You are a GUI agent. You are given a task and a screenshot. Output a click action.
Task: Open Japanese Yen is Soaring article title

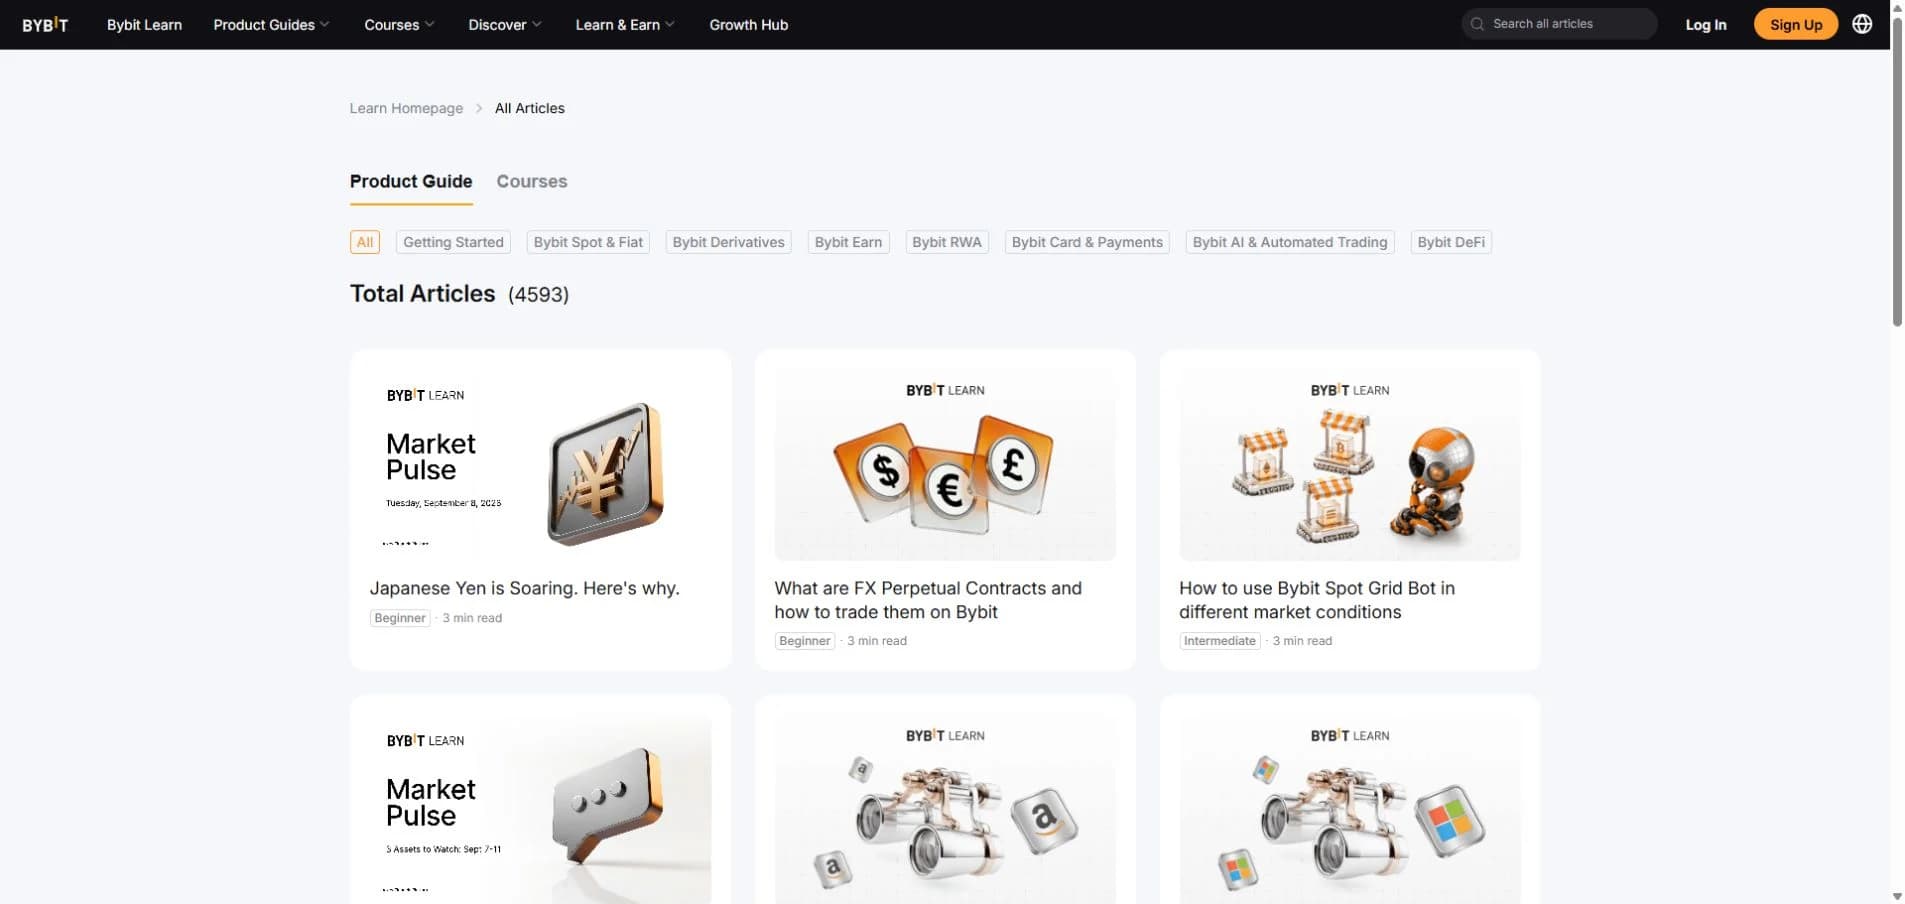[x=524, y=588]
